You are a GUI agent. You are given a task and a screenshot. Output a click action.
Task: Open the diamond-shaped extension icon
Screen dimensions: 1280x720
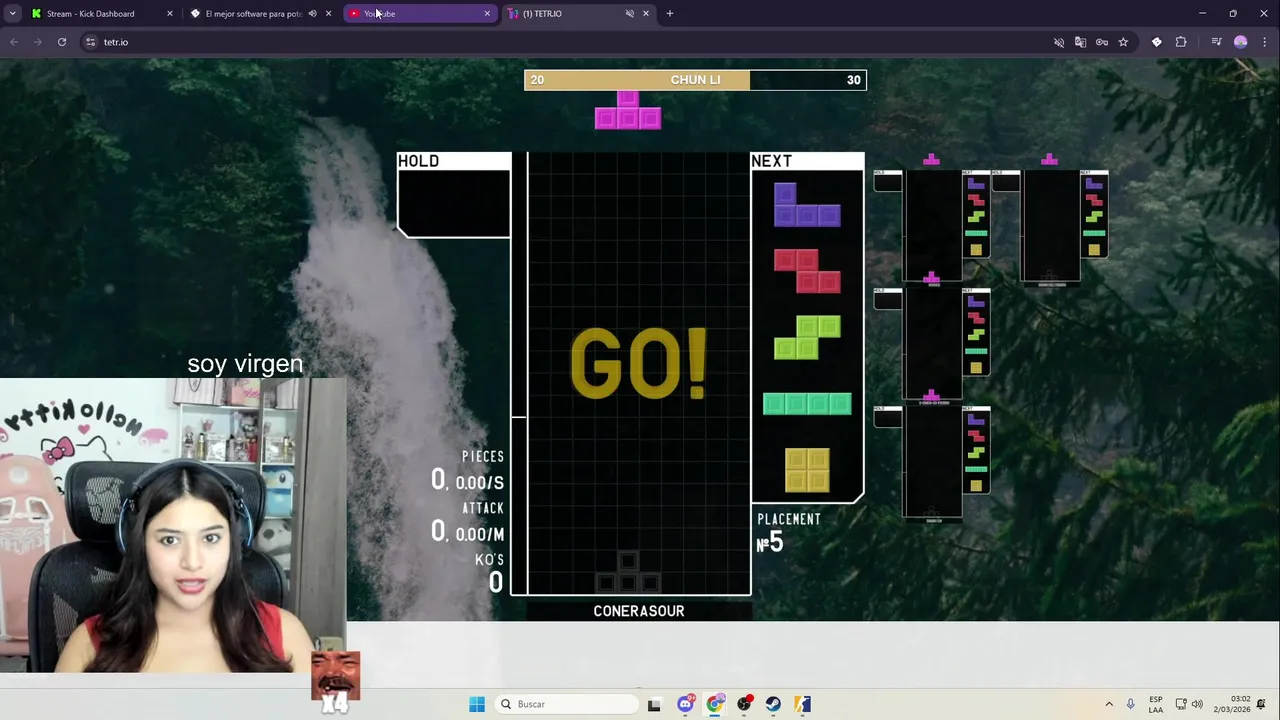[1157, 42]
